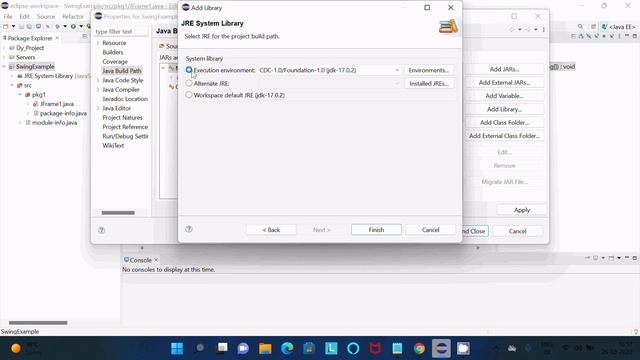
Task: Open the Refactor menu in Eclipse
Action: tap(73, 16)
